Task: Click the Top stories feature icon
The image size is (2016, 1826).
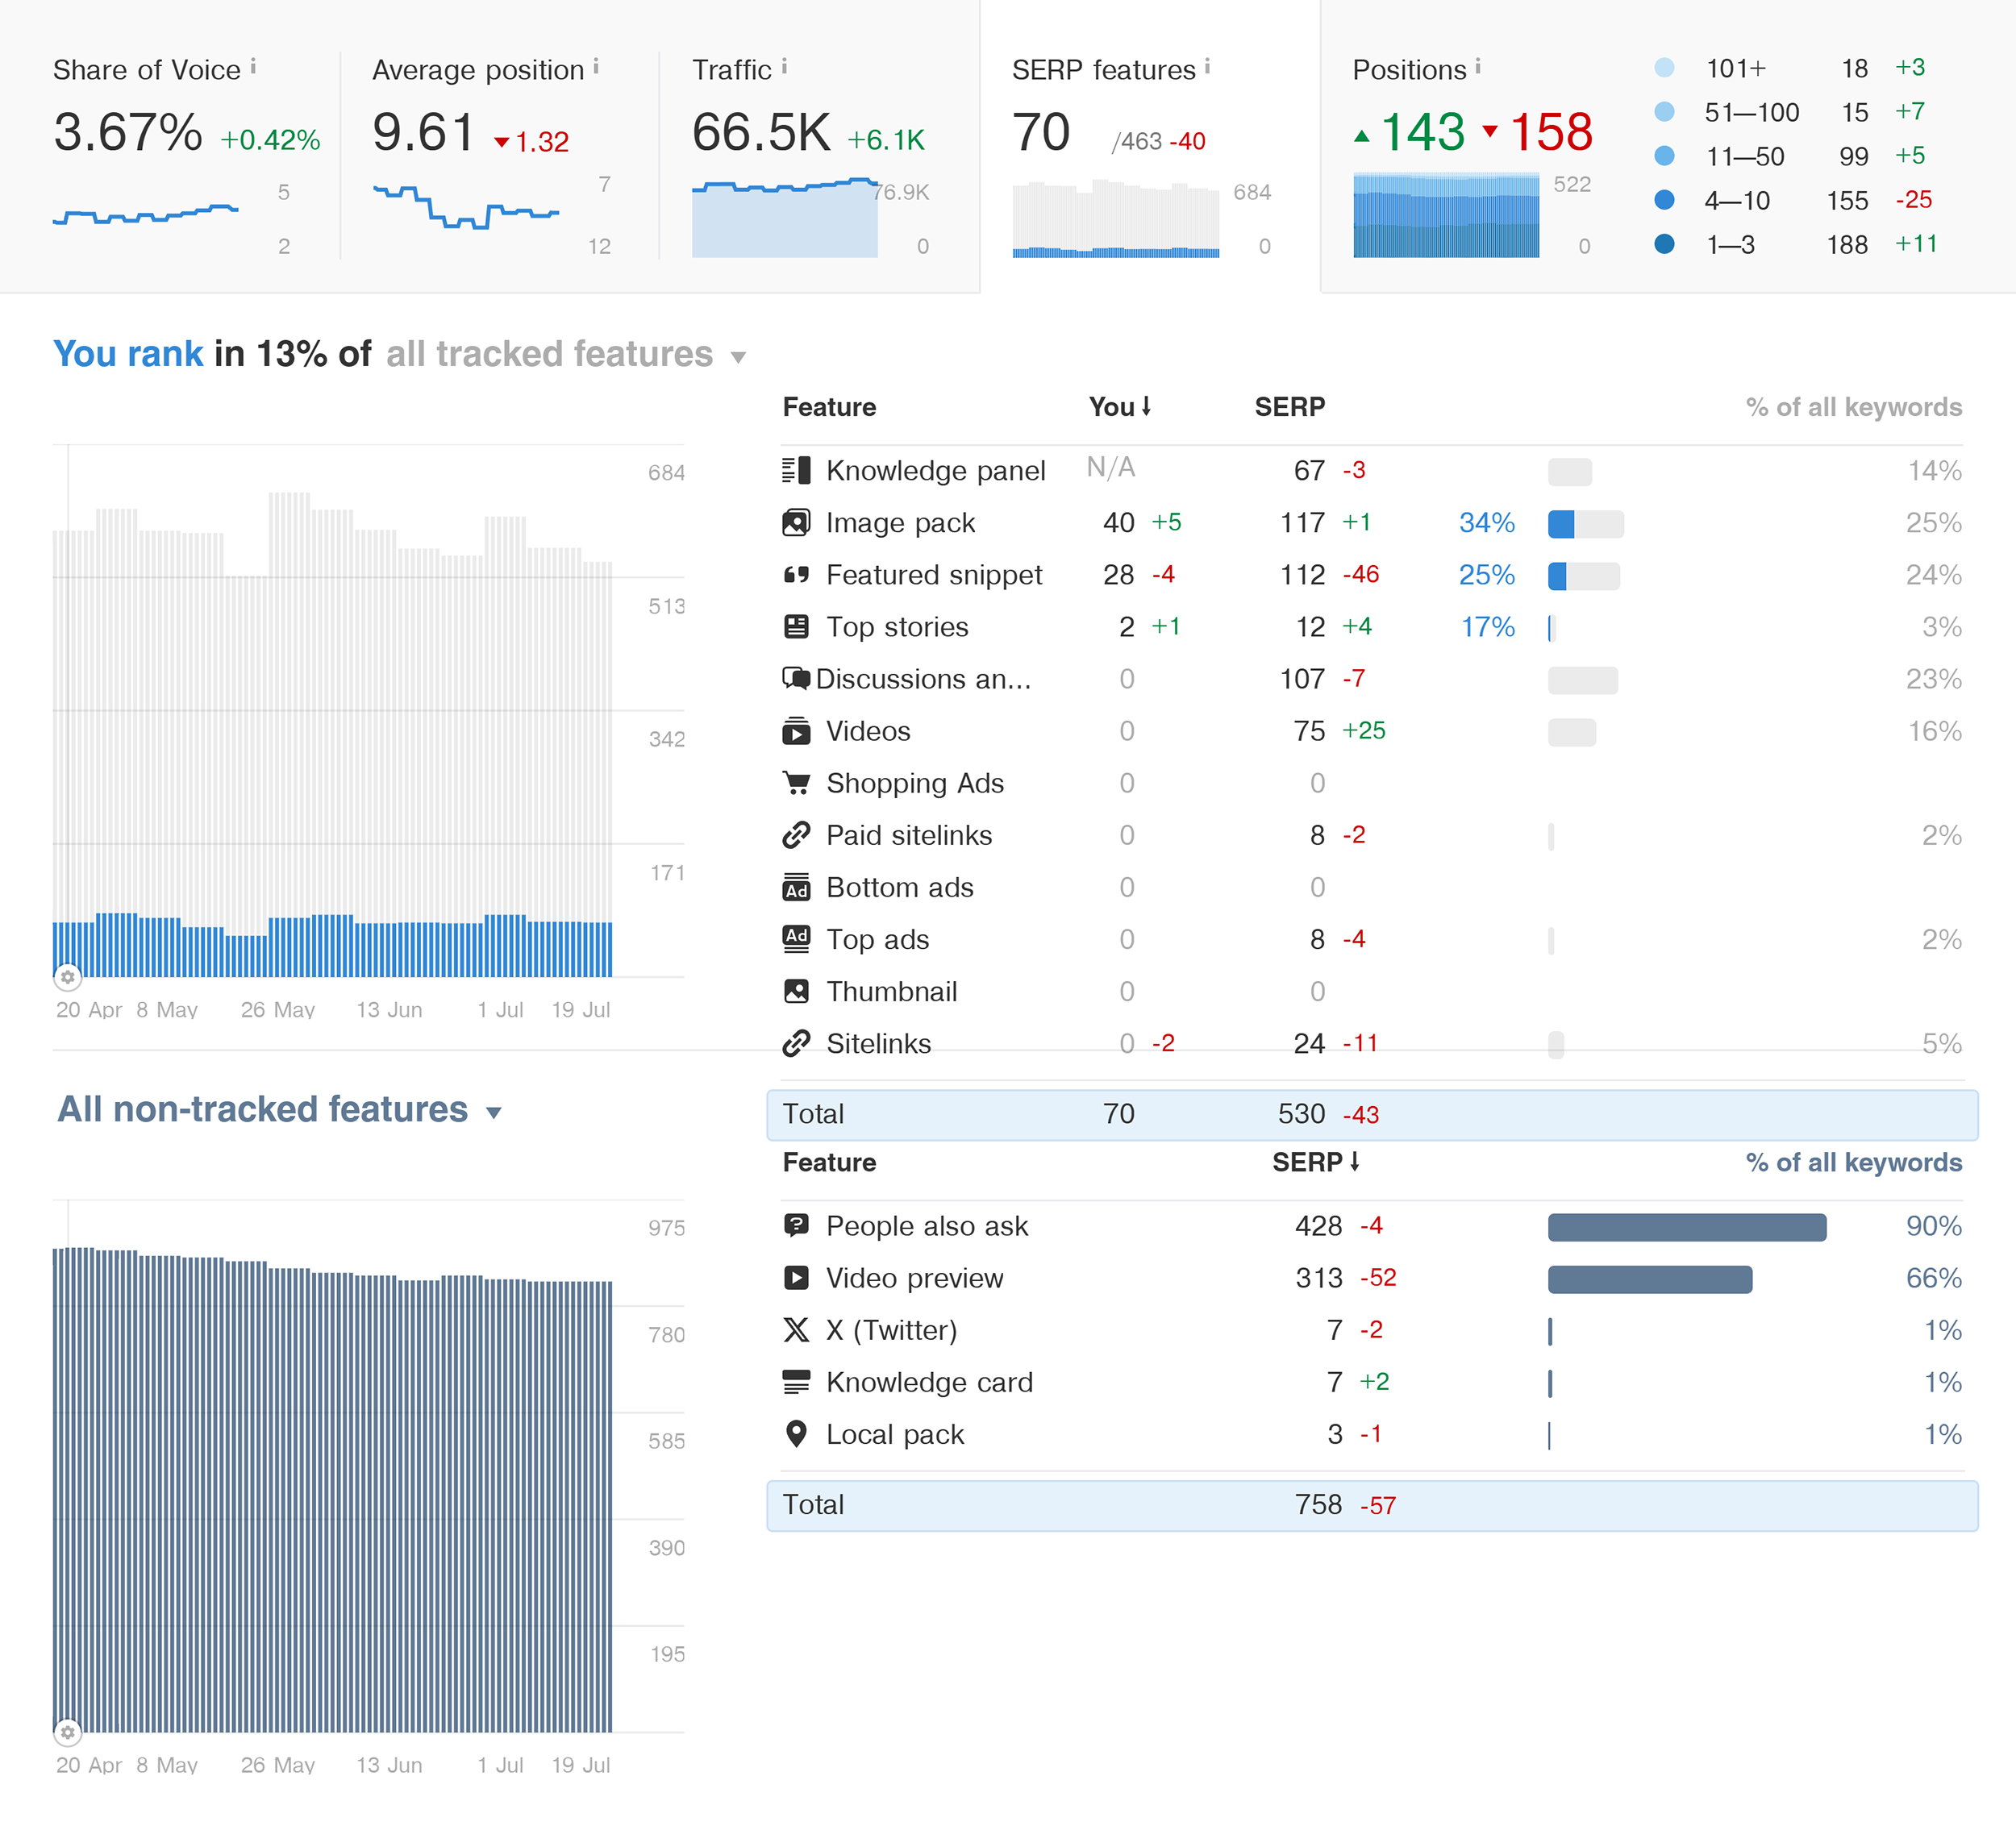Action: (797, 627)
